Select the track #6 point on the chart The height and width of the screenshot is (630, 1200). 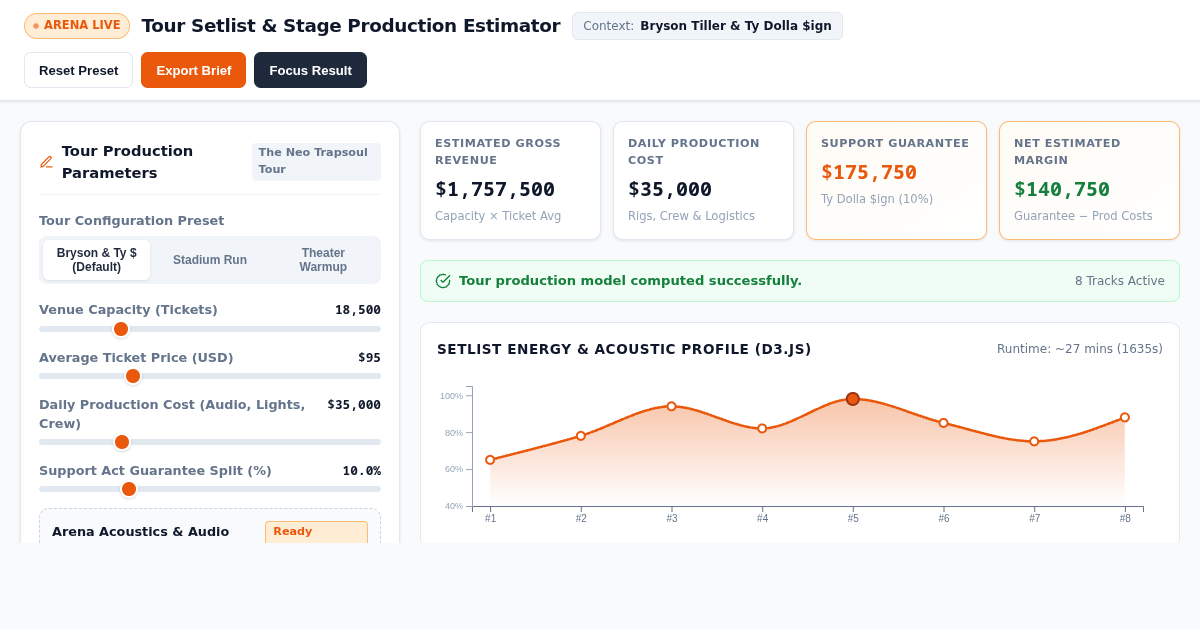(943, 423)
